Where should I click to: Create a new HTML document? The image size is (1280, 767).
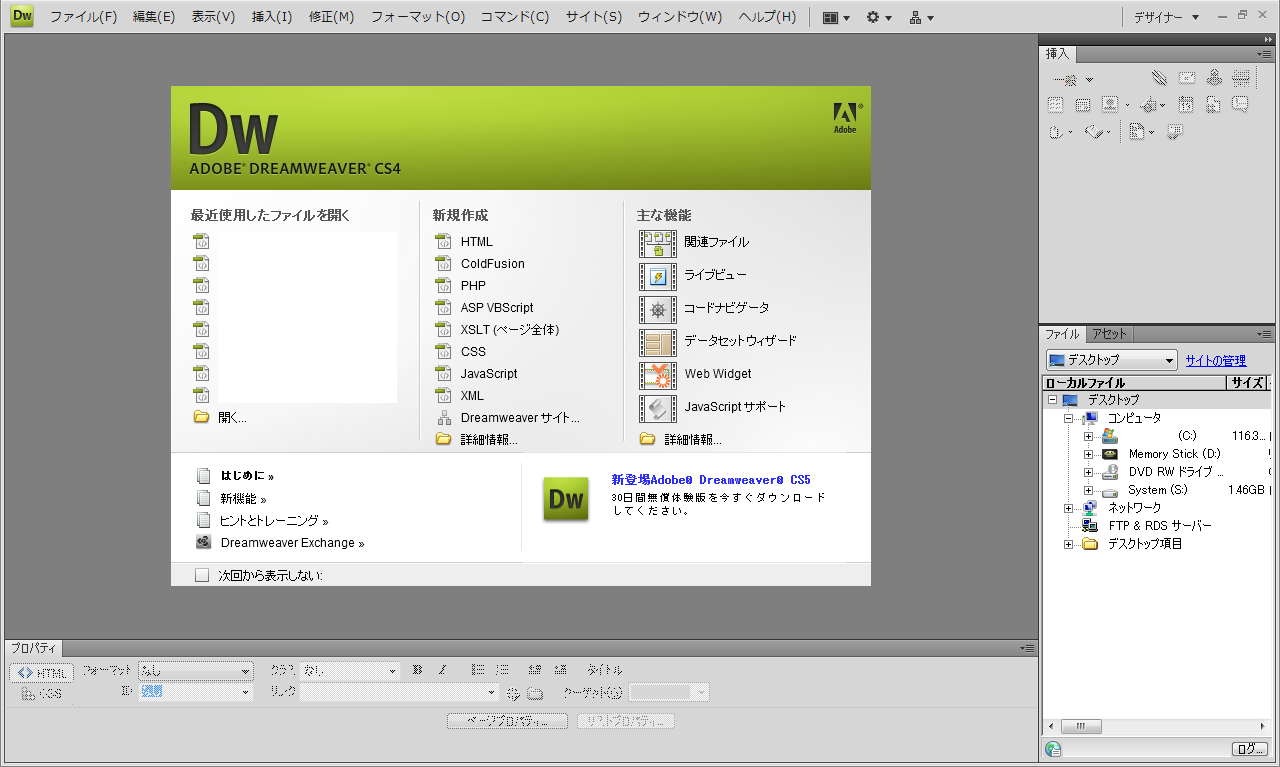(476, 242)
